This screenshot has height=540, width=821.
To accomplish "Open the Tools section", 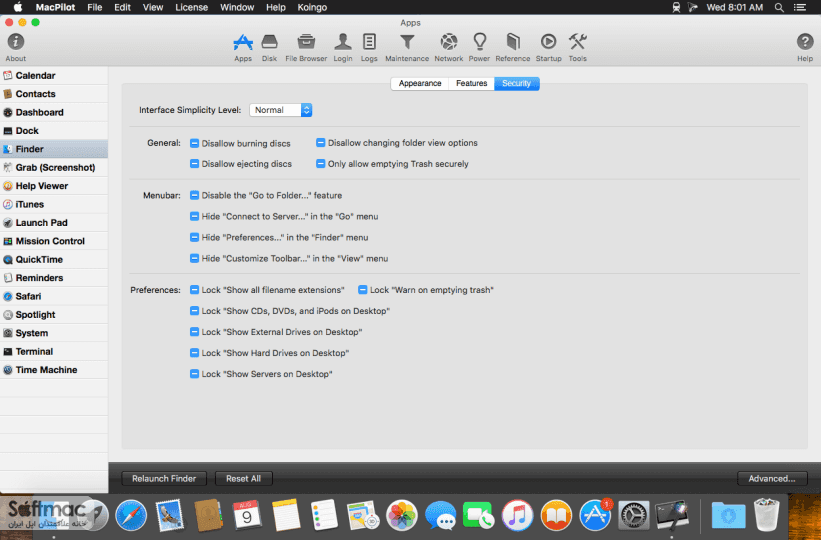I will pyautogui.click(x=578, y=48).
